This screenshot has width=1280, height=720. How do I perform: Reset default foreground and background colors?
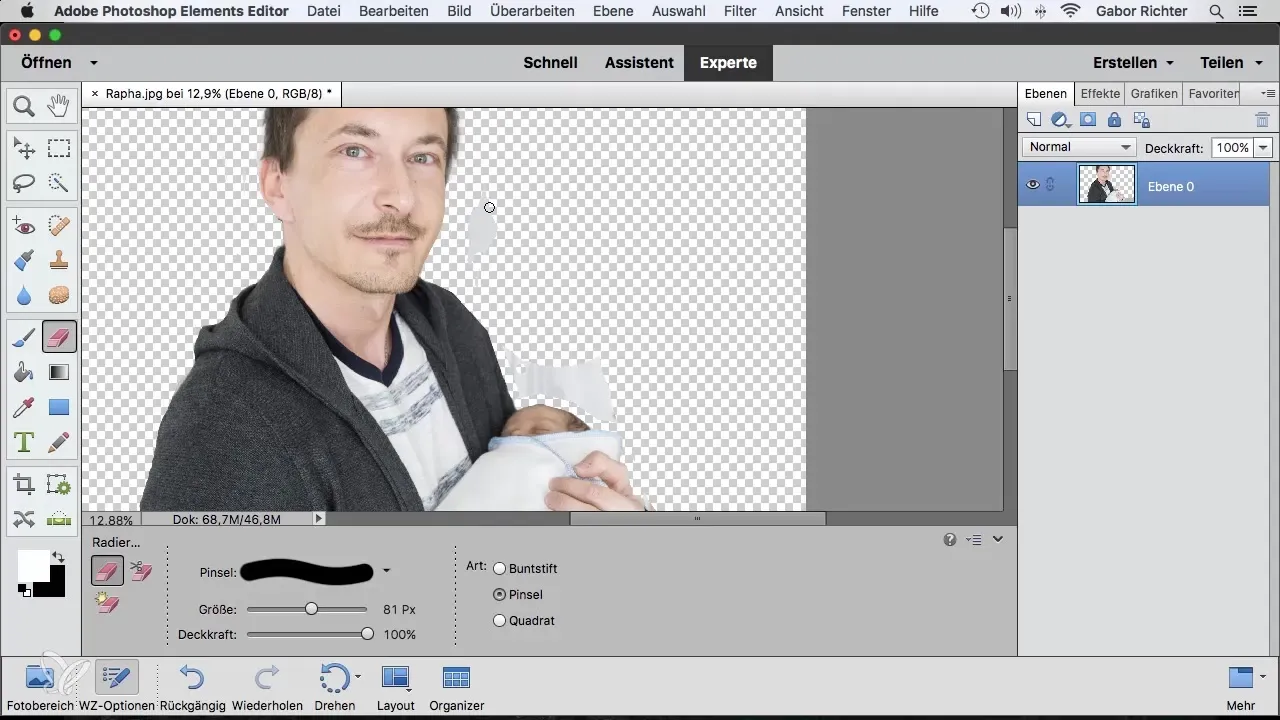coord(24,591)
